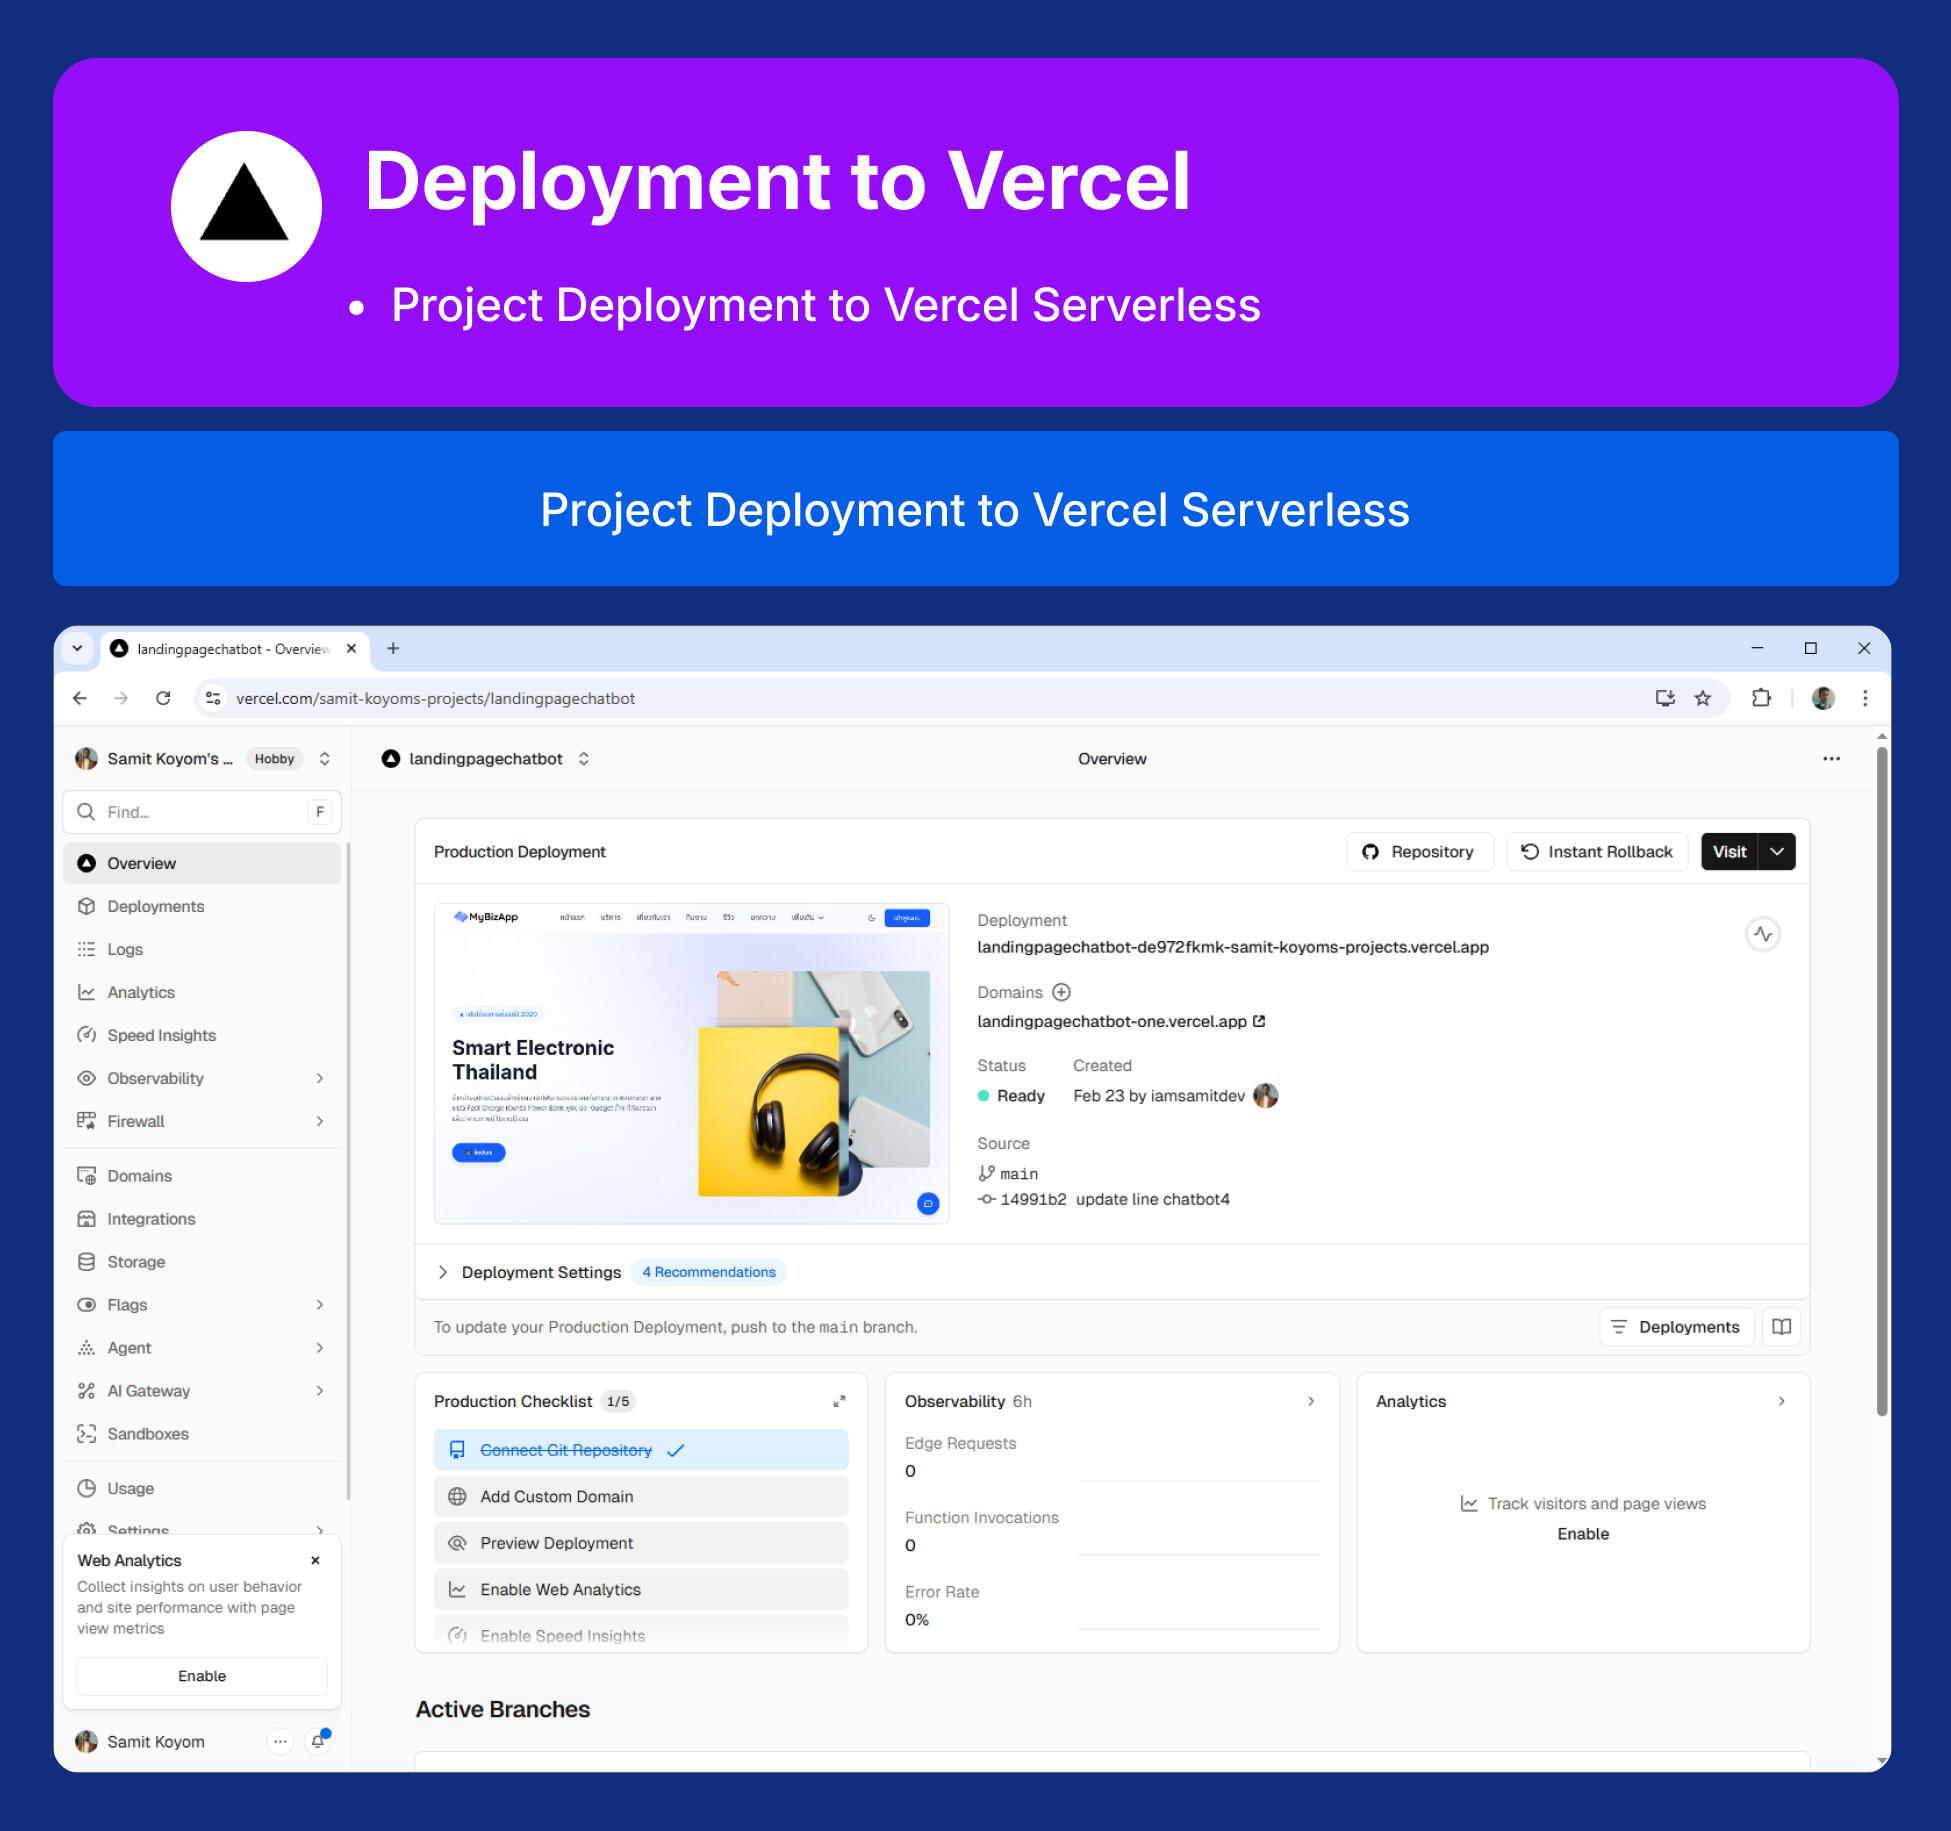The width and height of the screenshot is (1951, 1831).
Task: Click the expand icon on Production Checklist
Action: click(x=839, y=1401)
